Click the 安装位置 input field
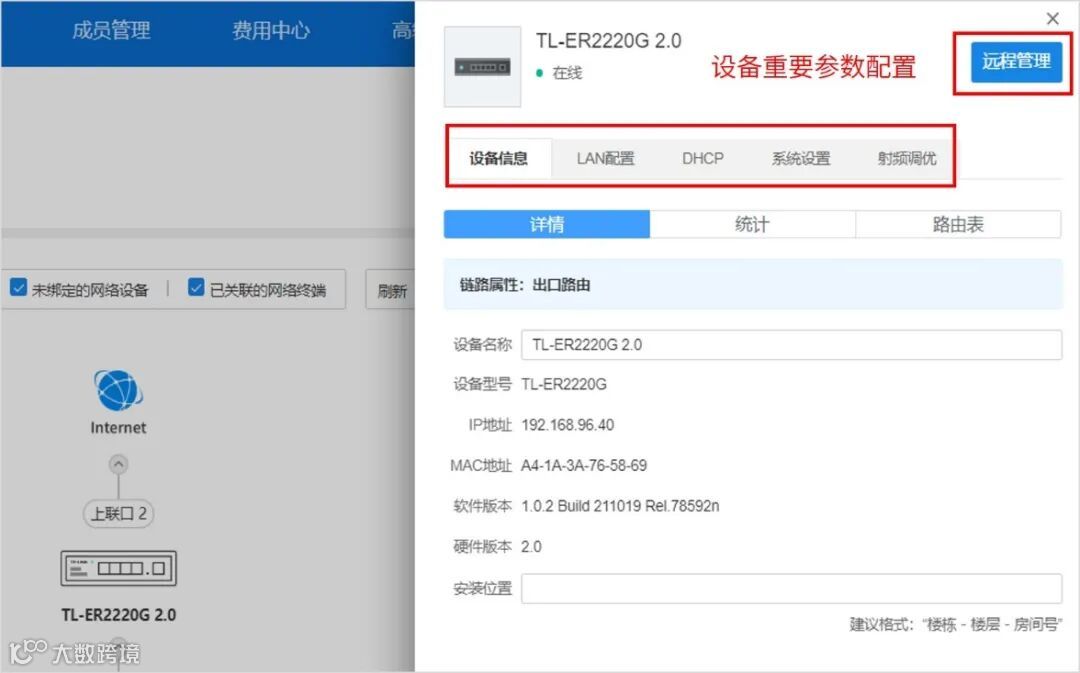 [x=791, y=588]
